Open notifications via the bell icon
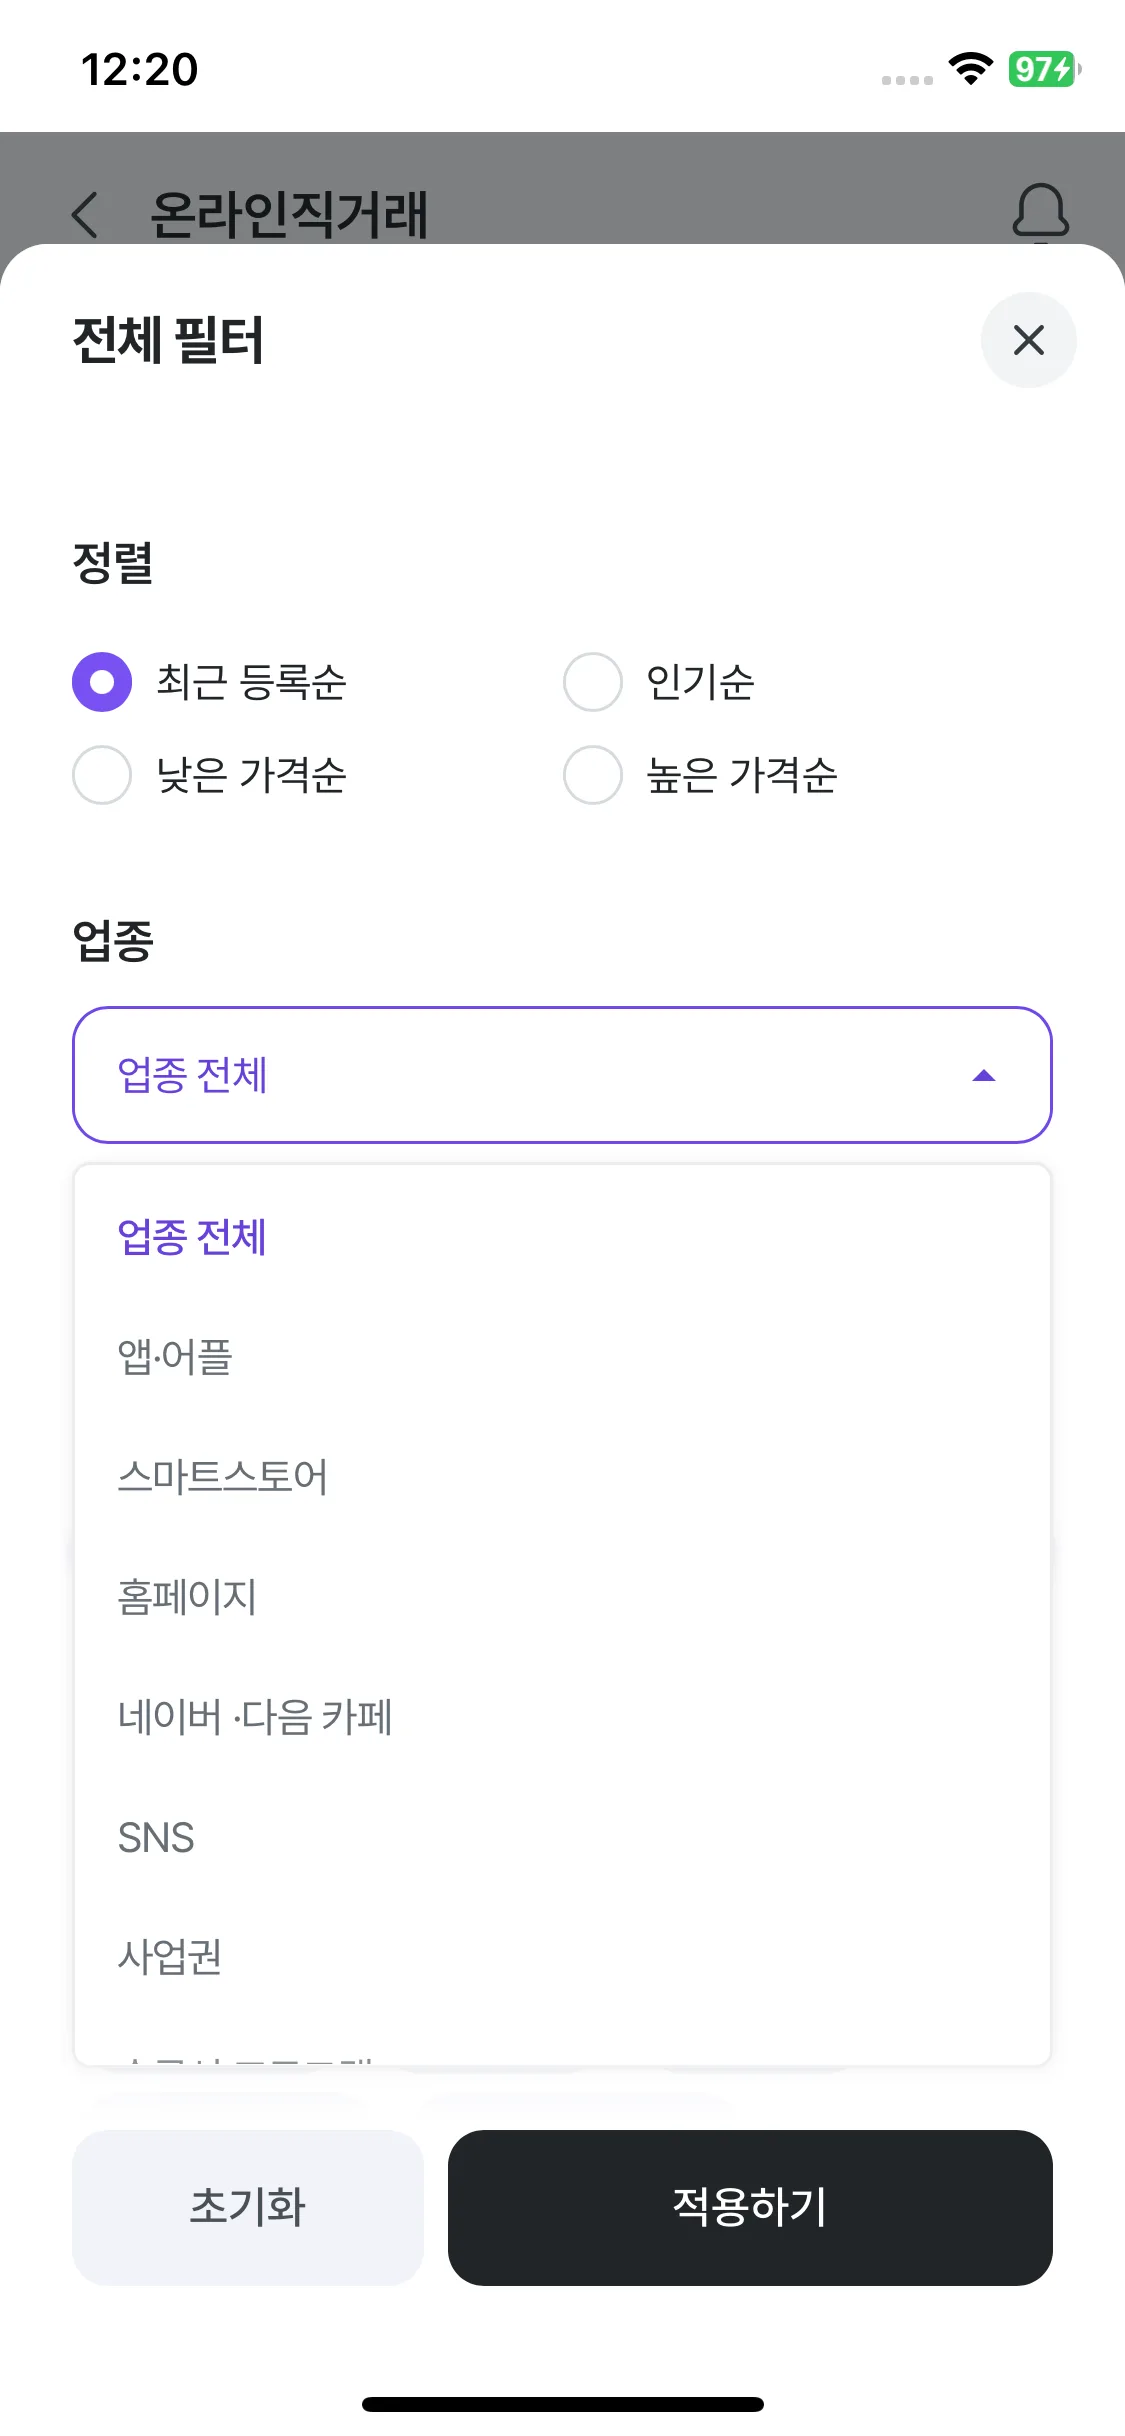1125x2436 pixels. [x=1040, y=212]
